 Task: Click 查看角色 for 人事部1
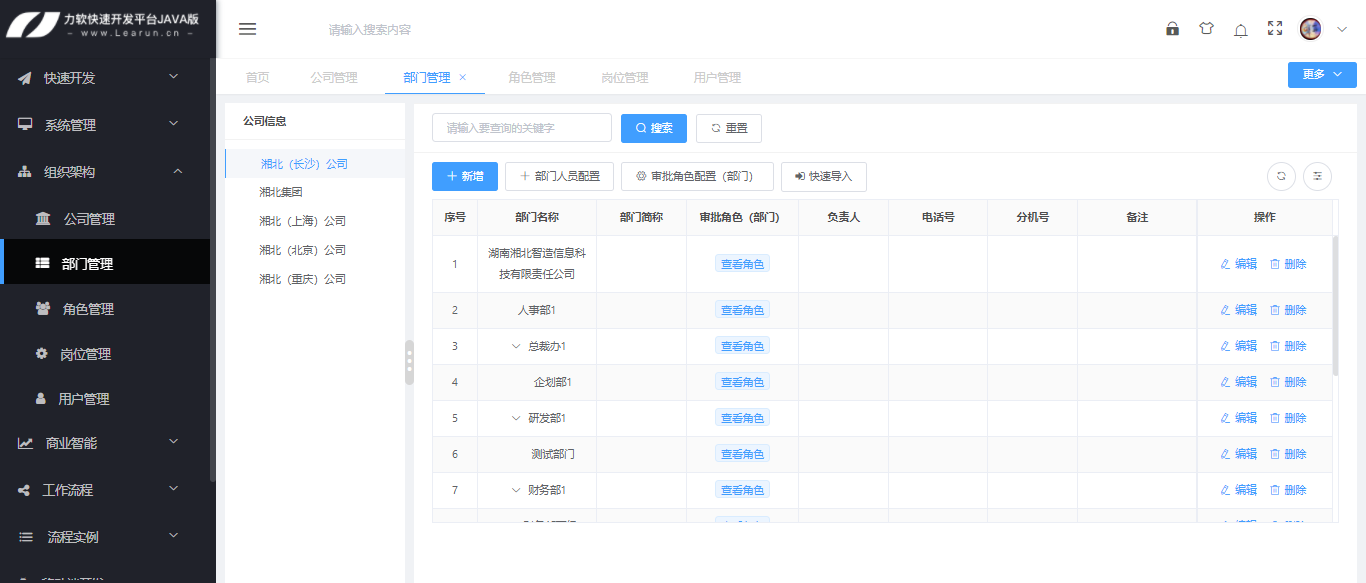point(742,309)
